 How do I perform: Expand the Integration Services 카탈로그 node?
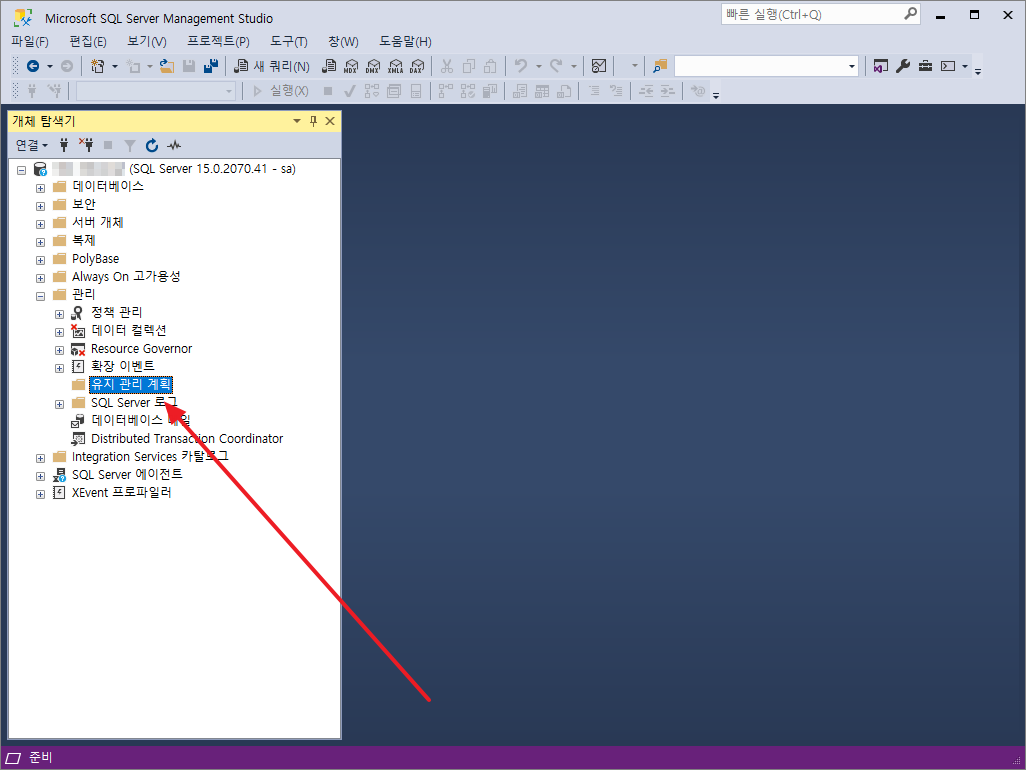pos(41,458)
